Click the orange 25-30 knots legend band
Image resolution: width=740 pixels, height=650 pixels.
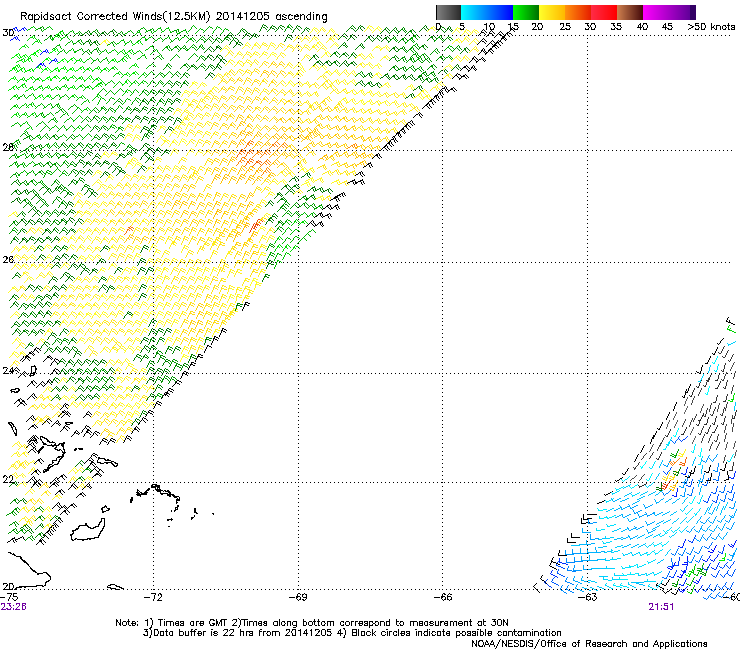click(578, 12)
